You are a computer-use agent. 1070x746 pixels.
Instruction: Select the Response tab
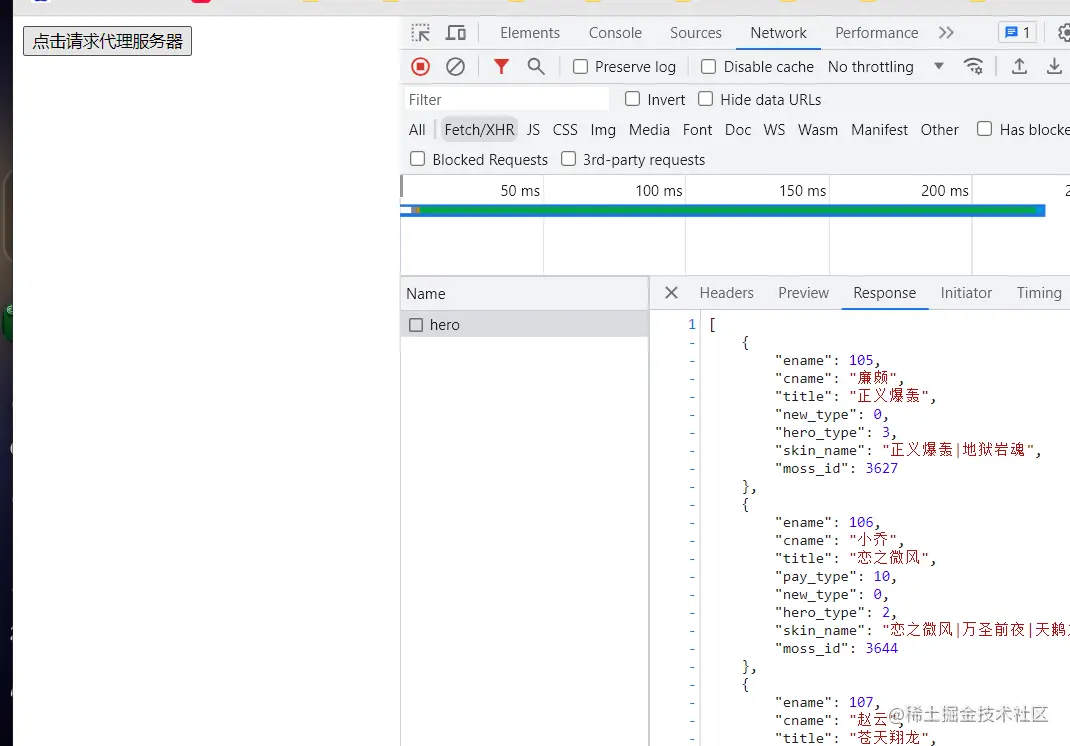[x=884, y=293]
